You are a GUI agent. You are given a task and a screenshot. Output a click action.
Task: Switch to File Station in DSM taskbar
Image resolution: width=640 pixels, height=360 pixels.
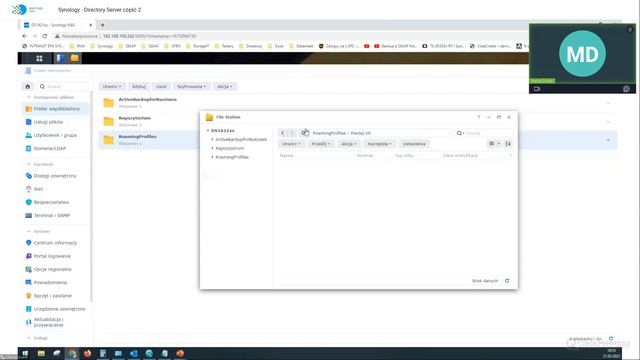75,58
